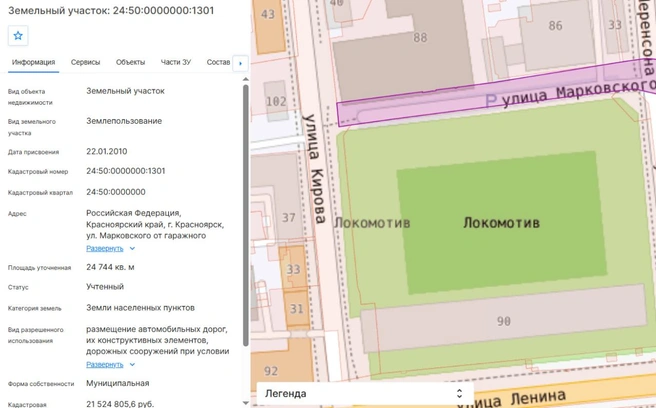Viewport: 656px width, 408px height.
Task: Click the info panel vertical scrollbar
Action: coord(246,216)
